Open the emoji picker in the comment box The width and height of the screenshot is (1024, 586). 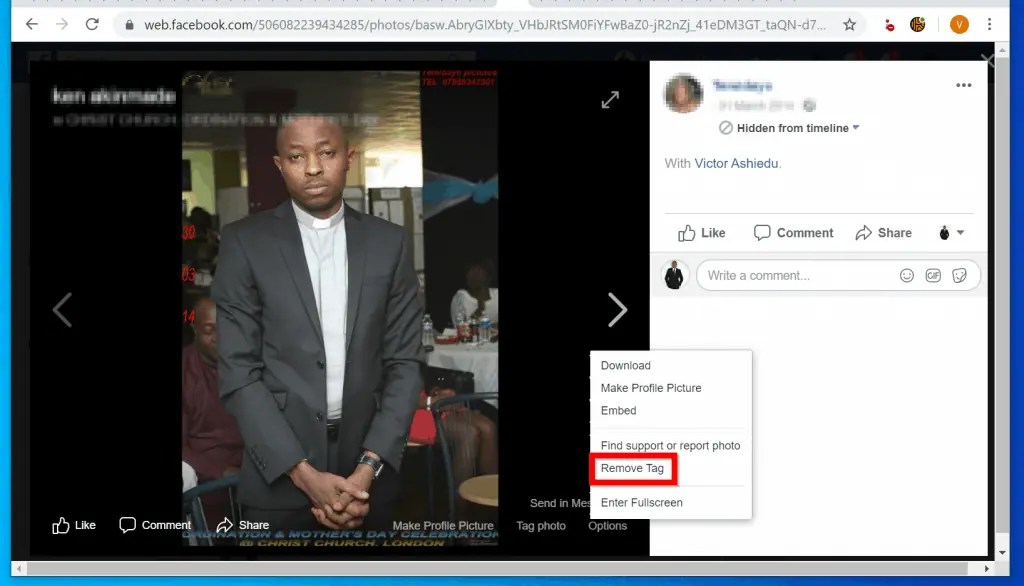(906, 275)
